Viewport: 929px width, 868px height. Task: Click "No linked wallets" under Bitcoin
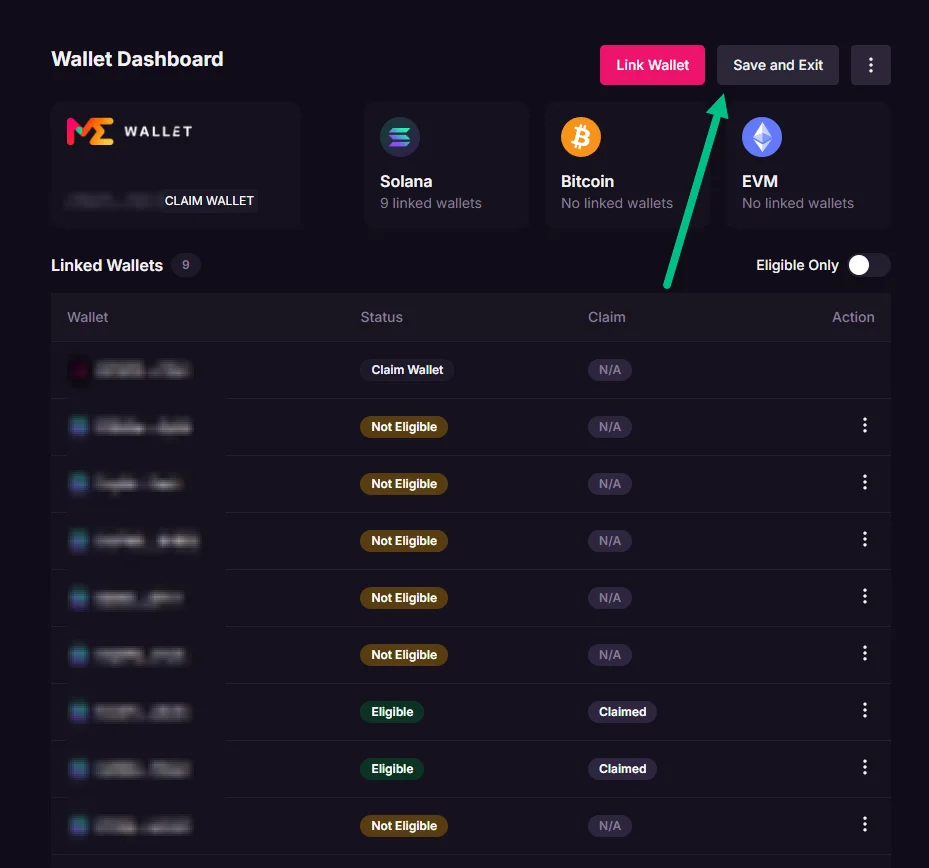click(x=617, y=203)
